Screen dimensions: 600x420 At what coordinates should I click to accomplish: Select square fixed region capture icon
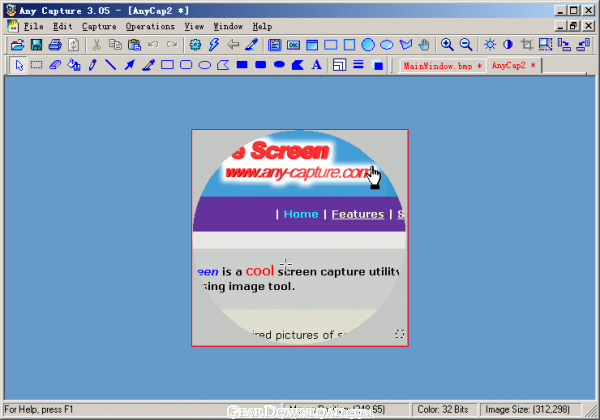[349, 45]
